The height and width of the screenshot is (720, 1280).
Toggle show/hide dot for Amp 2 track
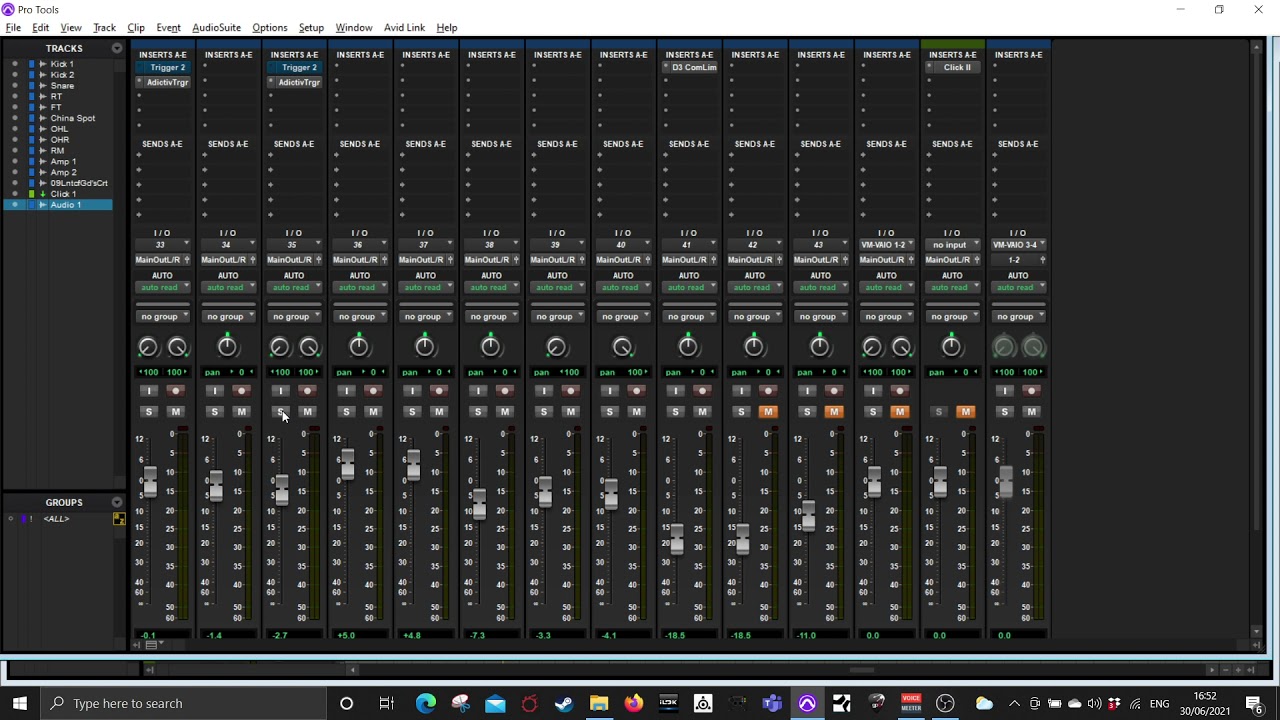coord(14,173)
